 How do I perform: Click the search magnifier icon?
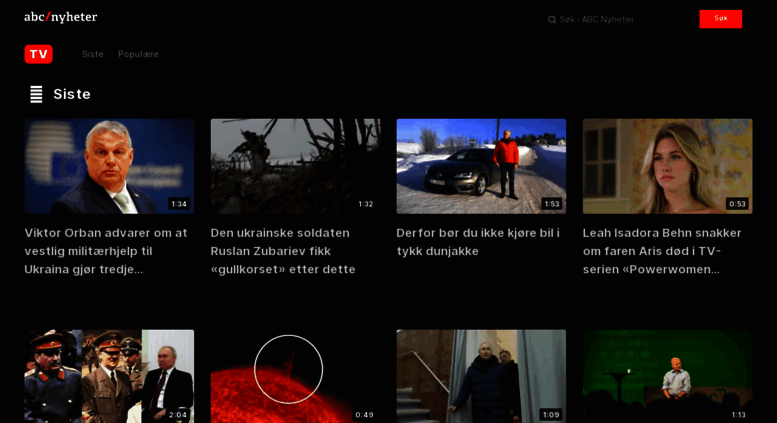click(552, 20)
